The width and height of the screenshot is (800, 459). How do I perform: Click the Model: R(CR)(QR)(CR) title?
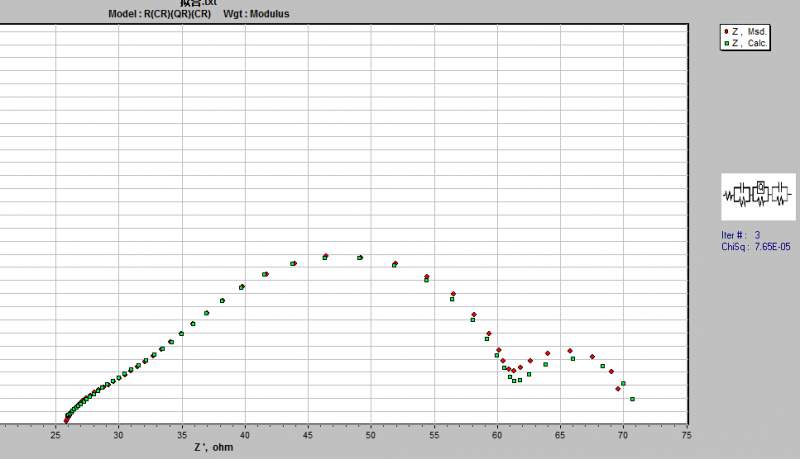[x=160, y=14]
